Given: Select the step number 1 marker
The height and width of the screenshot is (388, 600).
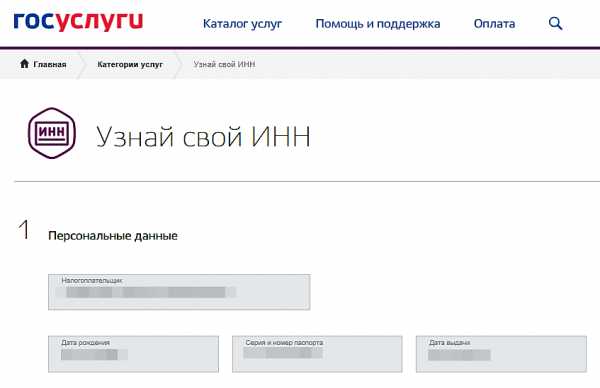Looking at the screenshot, I should click(x=24, y=230).
